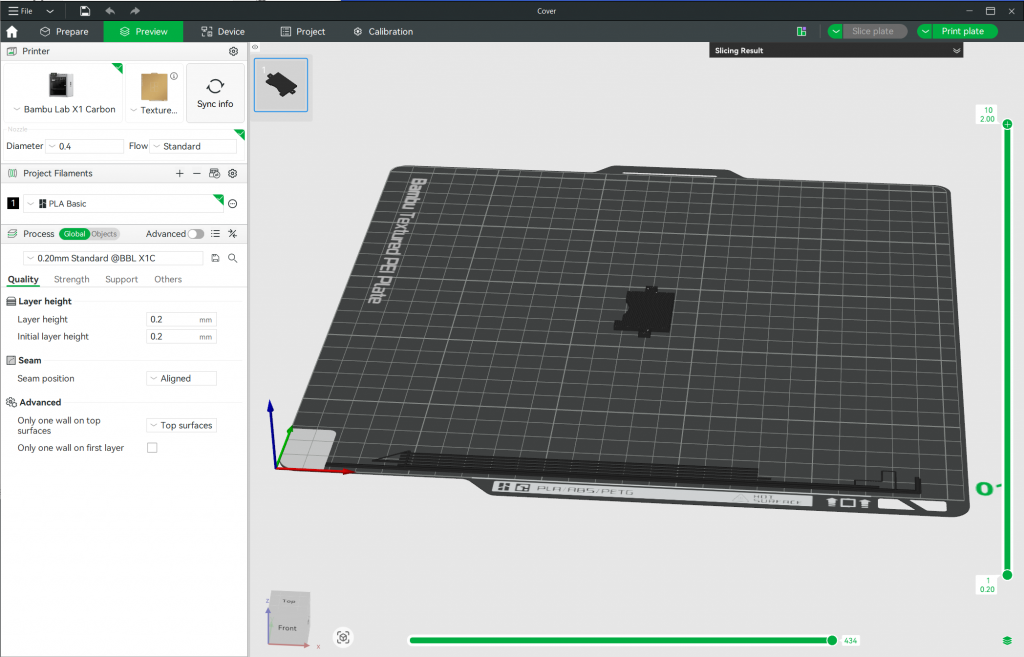Click the Print plate button
The height and width of the screenshot is (657, 1024).
pyautogui.click(x=962, y=32)
